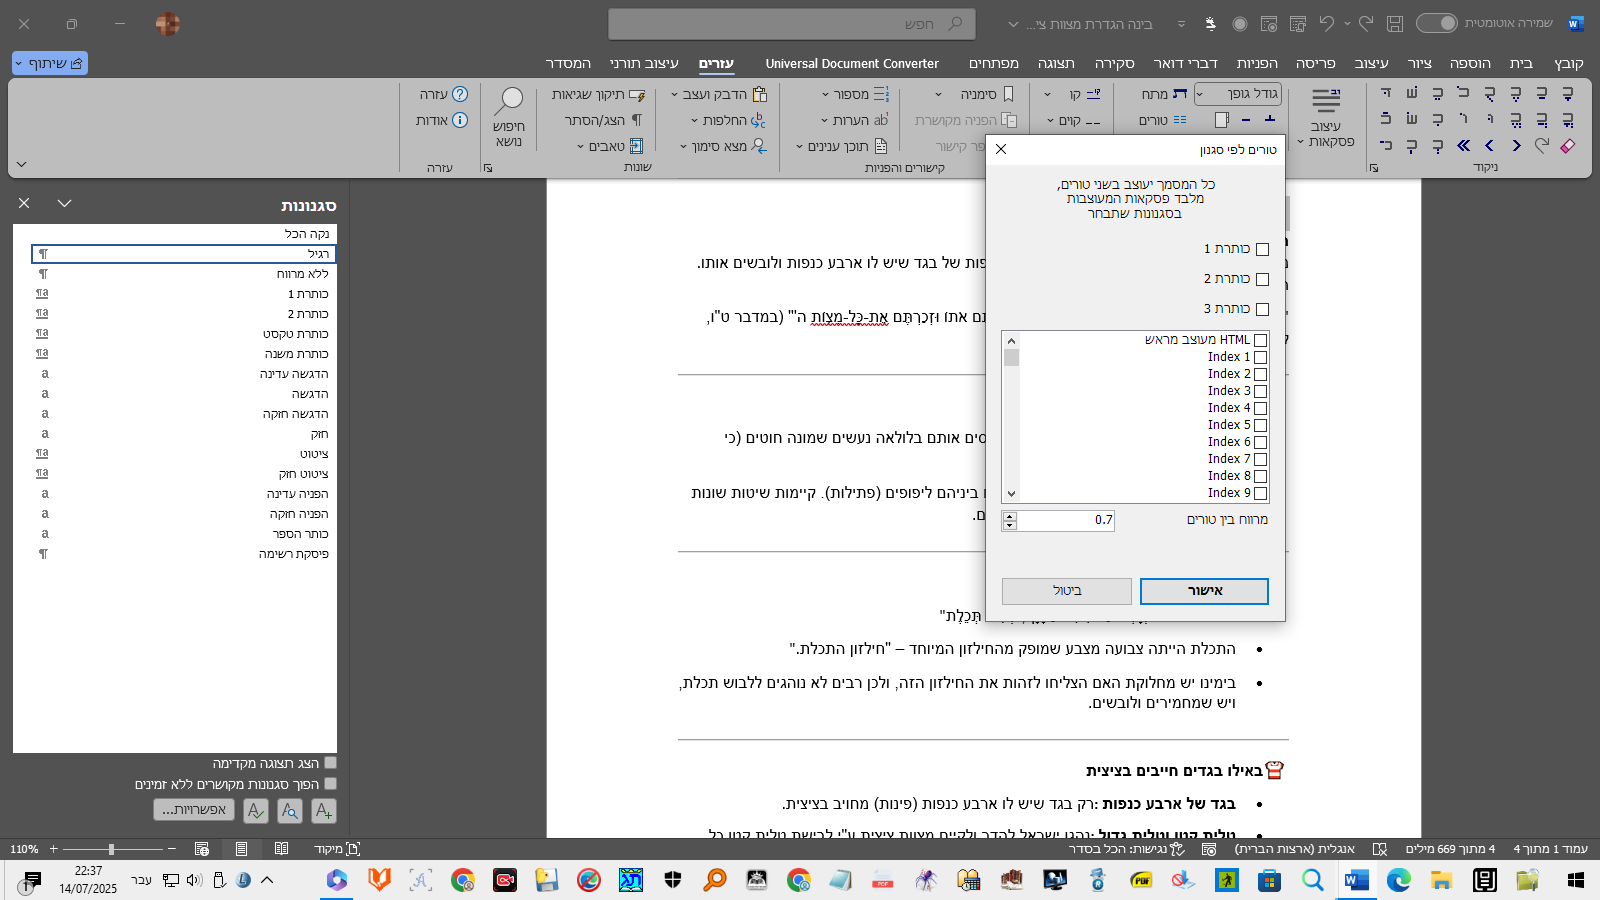Click the הדבק ועצב paste and format icon

tap(760, 94)
